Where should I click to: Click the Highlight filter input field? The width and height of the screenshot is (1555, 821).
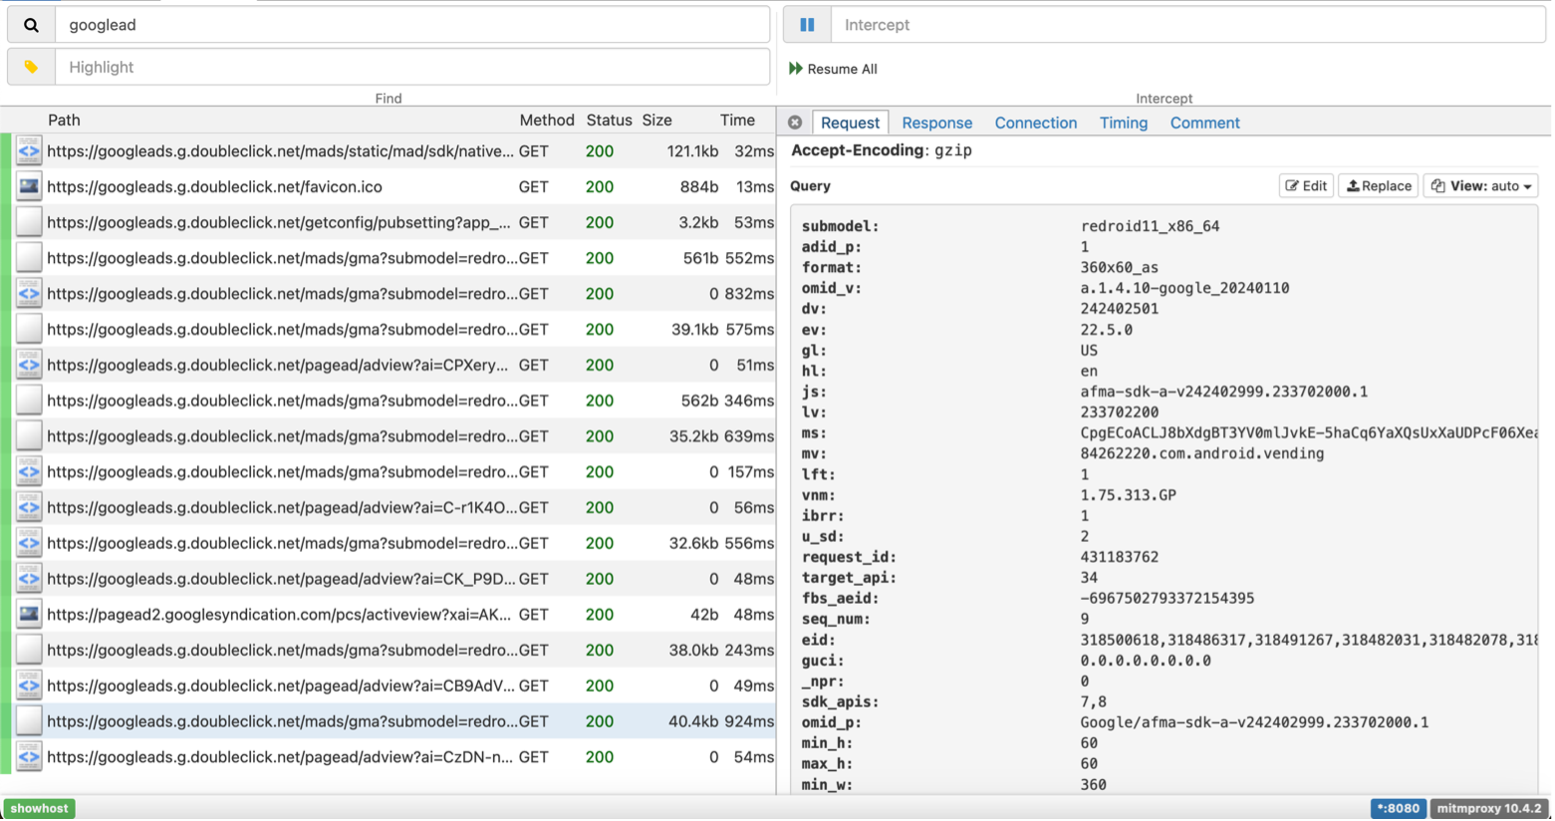point(412,67)
